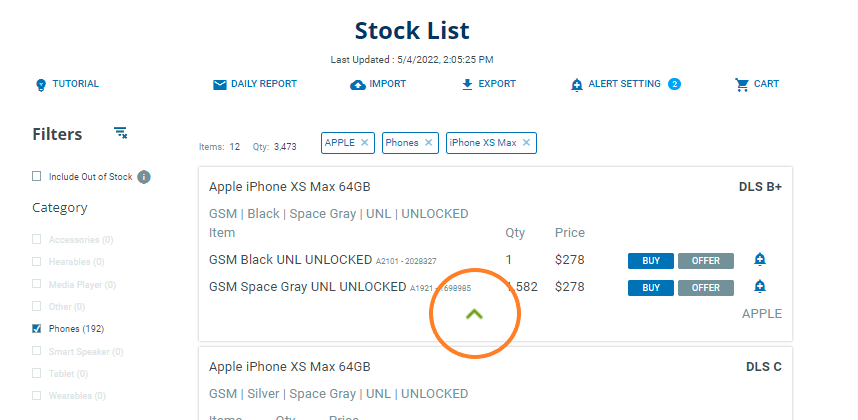Click the Alert Setting count badge
Screen dimensions: 858x420
tap(674, 84)
